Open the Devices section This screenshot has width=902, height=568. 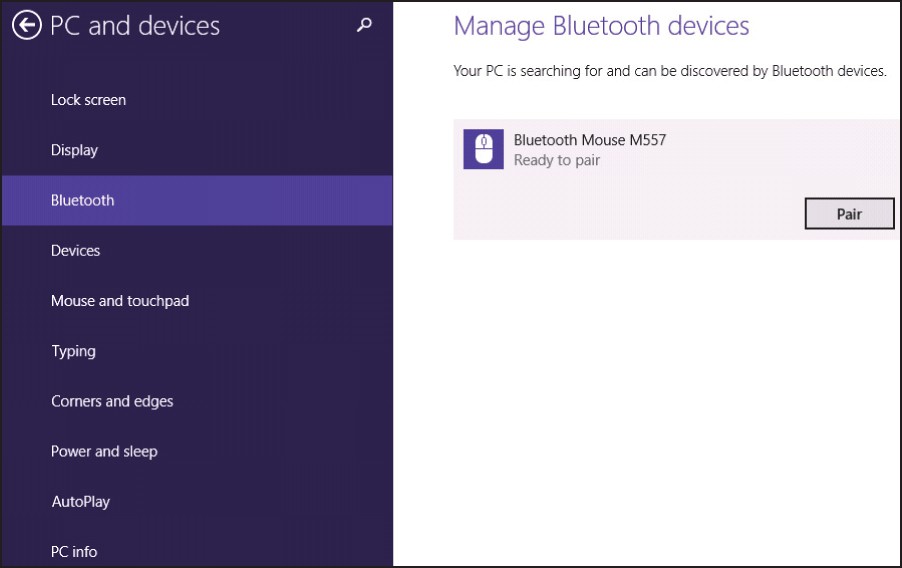coord(75,250)
